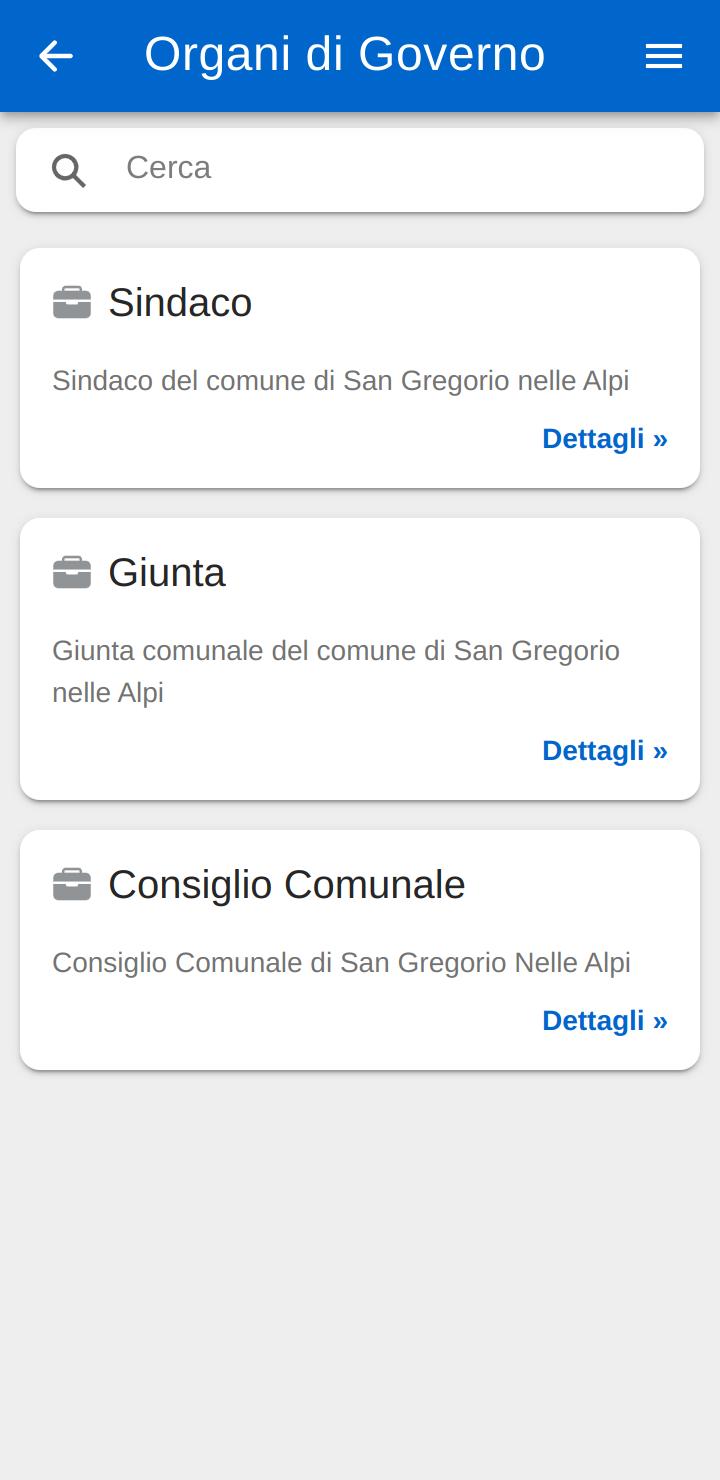Screen dimensions: 720x1480
Task: Tap the back arrow in the header
Action: coord(56,56)
